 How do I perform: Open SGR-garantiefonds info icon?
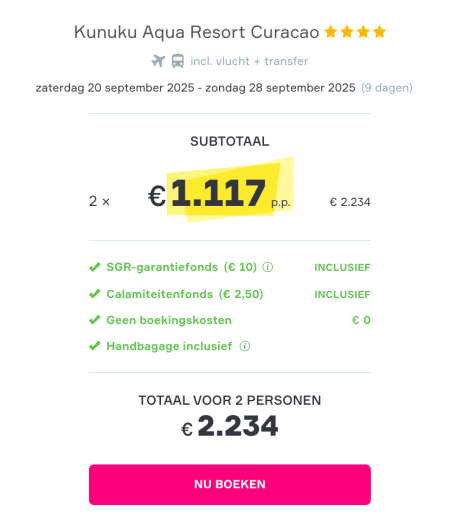tap(268, 267)
